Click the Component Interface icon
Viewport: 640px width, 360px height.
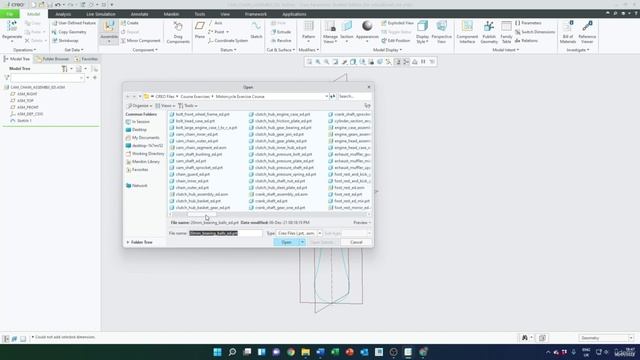pyautogui.click(x=467, y=27)
